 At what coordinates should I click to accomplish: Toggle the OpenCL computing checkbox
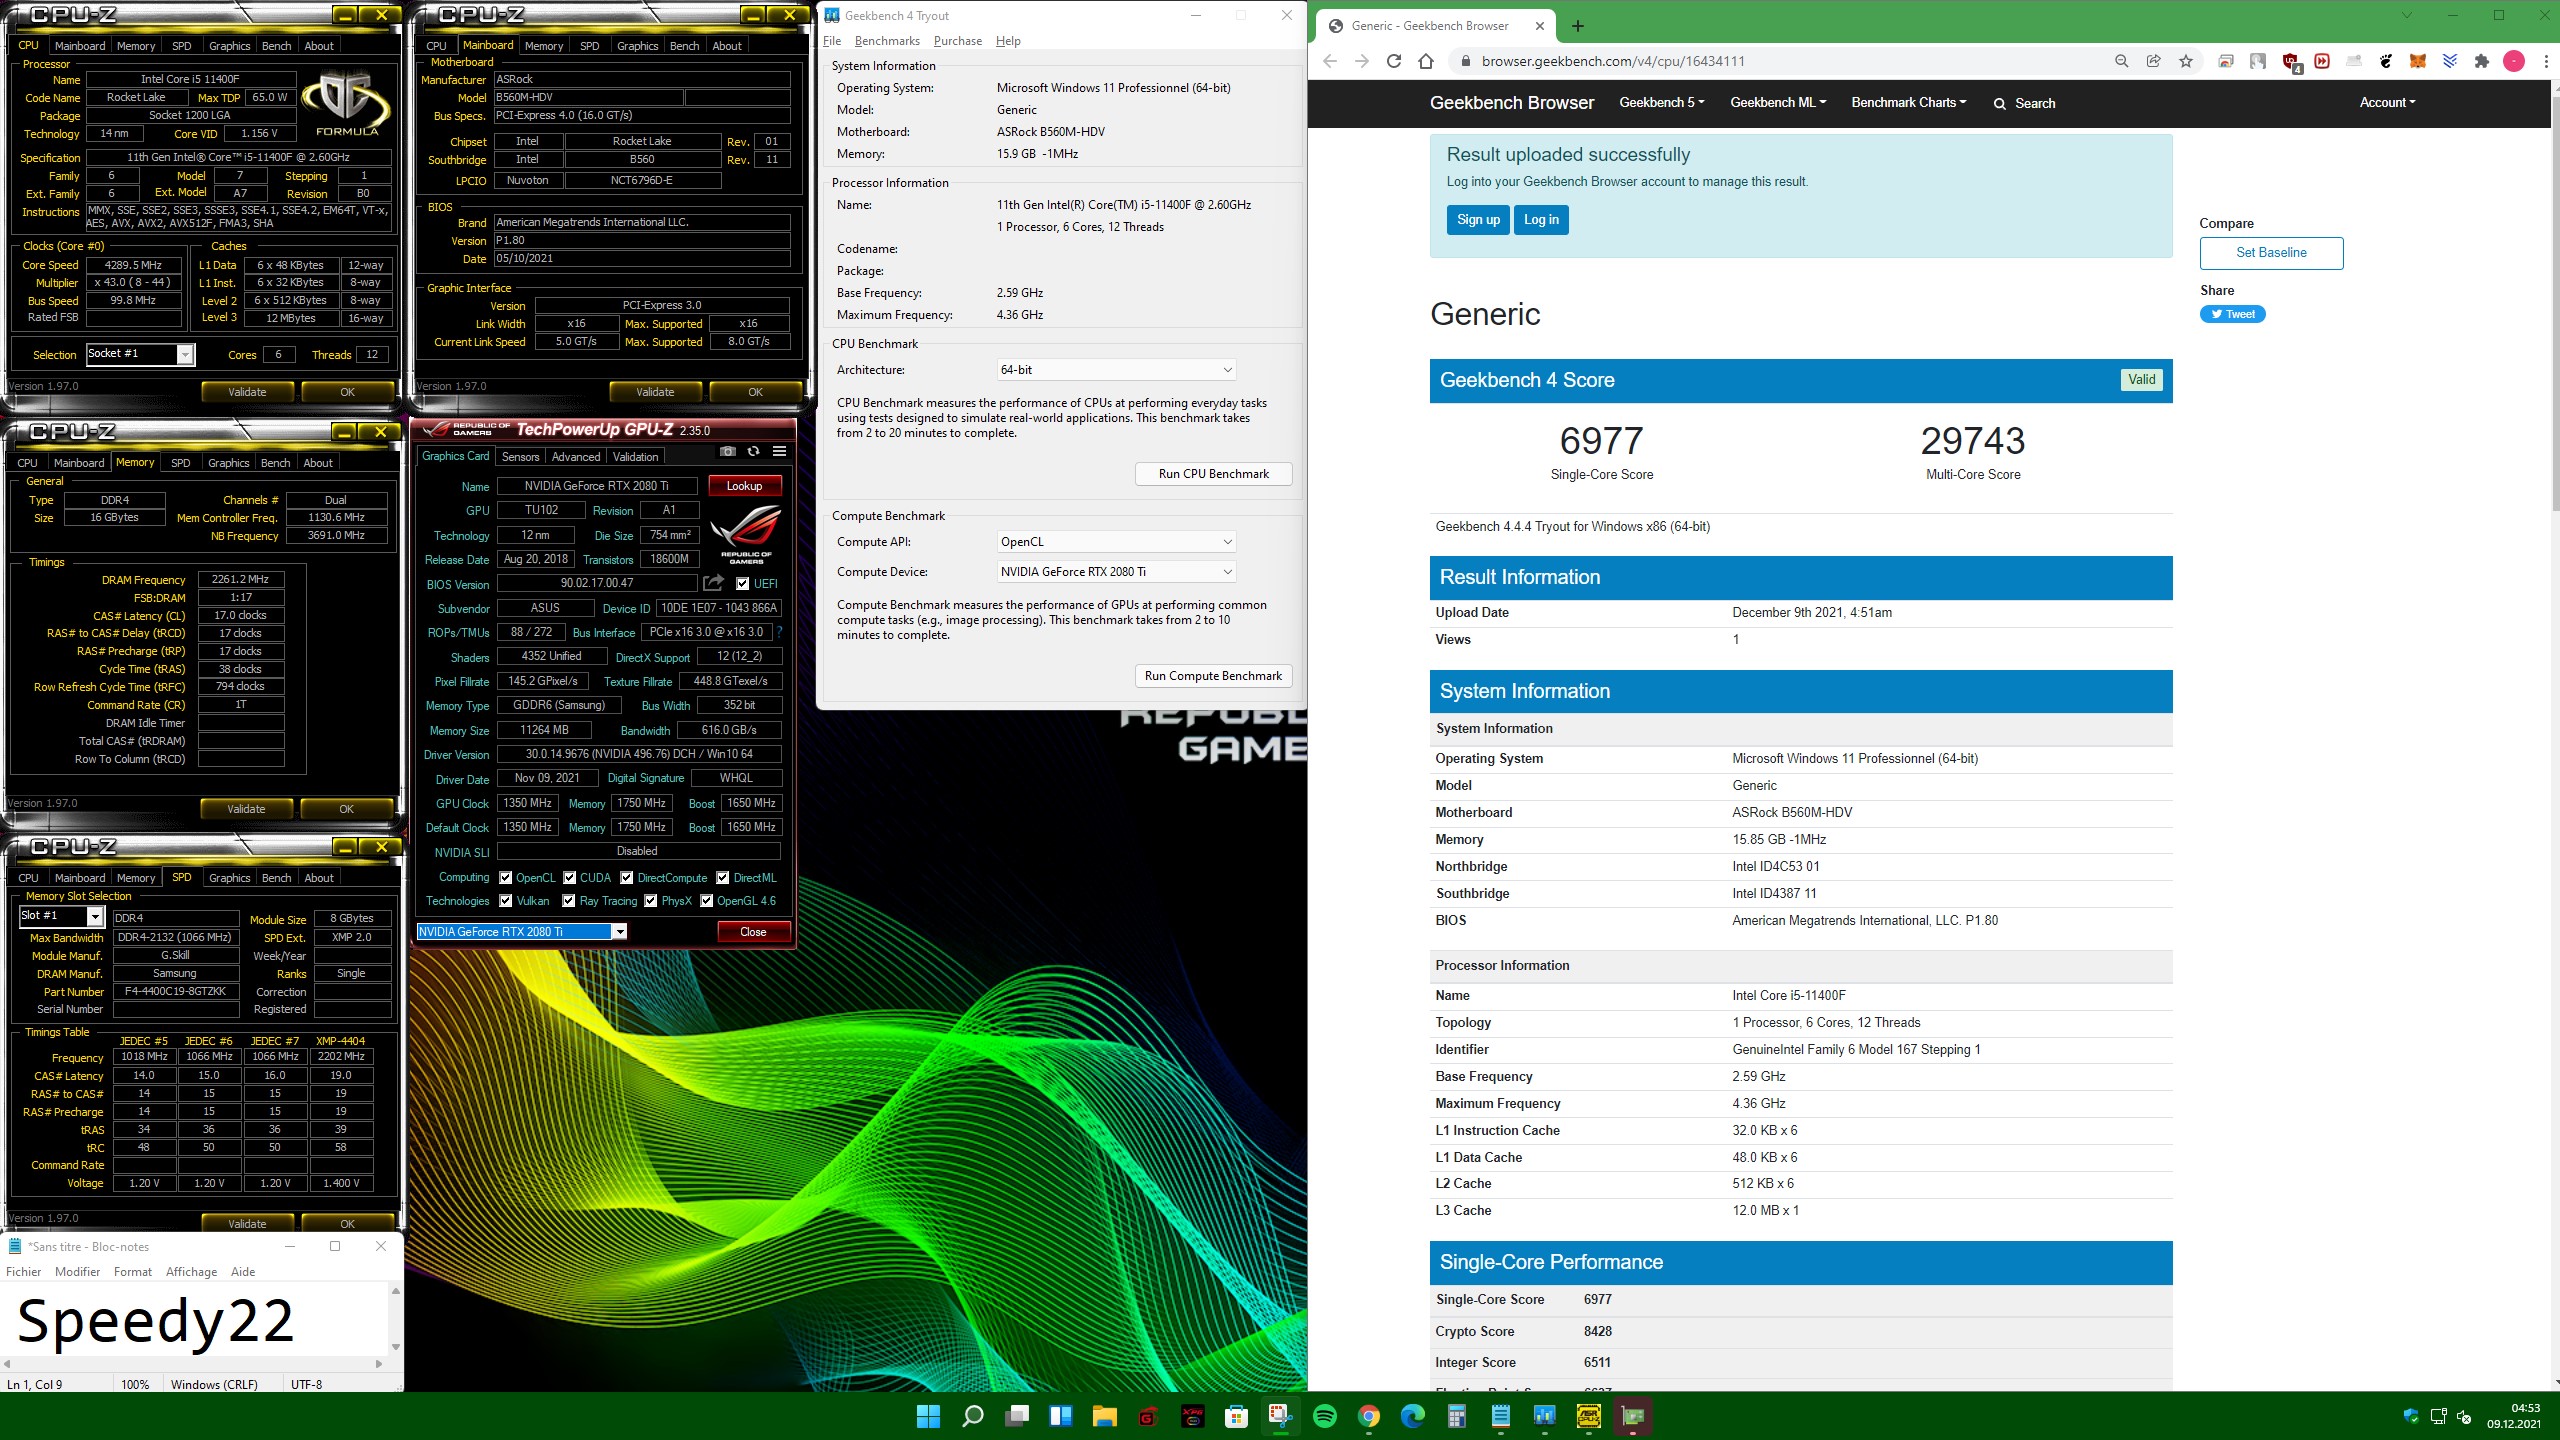coord(506,878)
